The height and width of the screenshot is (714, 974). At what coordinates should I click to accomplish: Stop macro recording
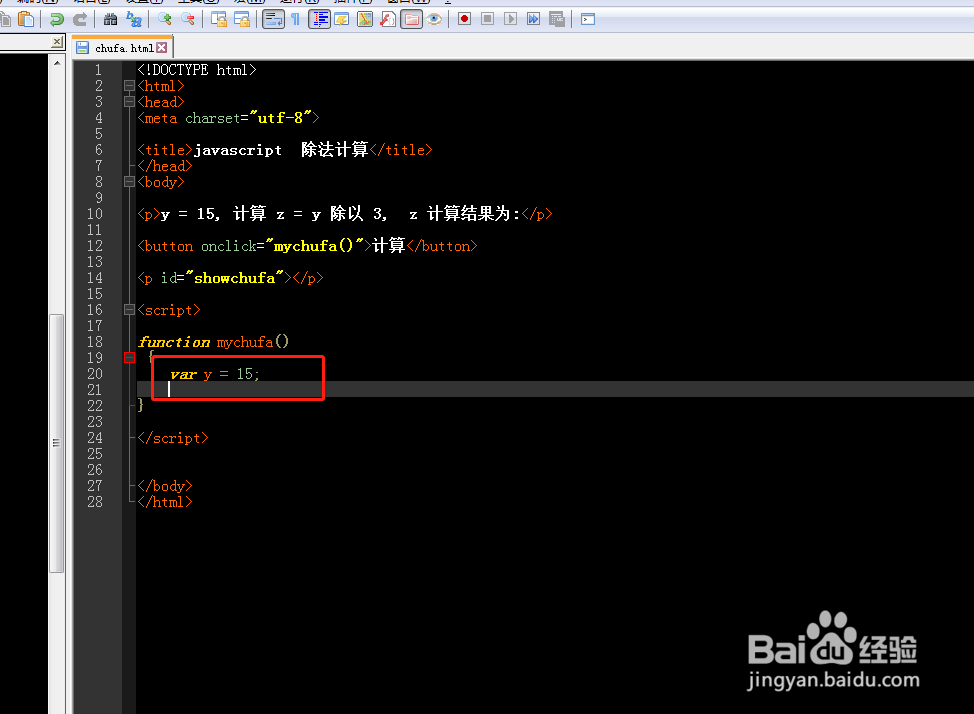[x=488, y=19]
